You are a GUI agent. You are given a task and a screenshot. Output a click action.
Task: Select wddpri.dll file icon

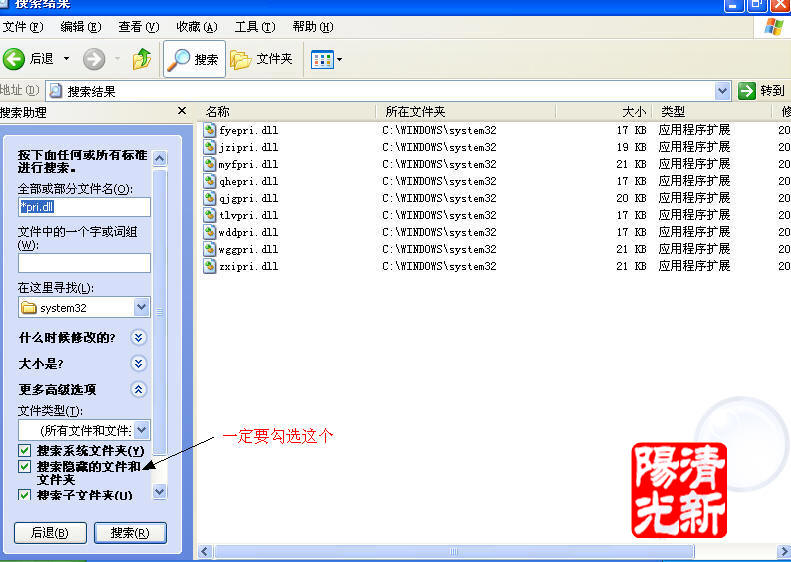[209, 232]
